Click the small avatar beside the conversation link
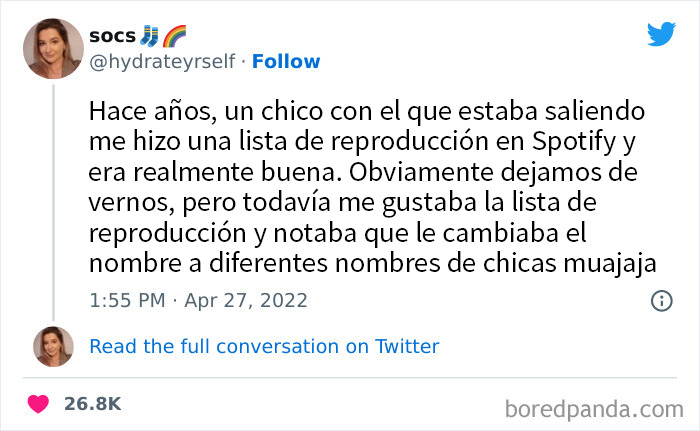Image resolution: width=700 pixels, height=431 pixels. tap(52, 346)
